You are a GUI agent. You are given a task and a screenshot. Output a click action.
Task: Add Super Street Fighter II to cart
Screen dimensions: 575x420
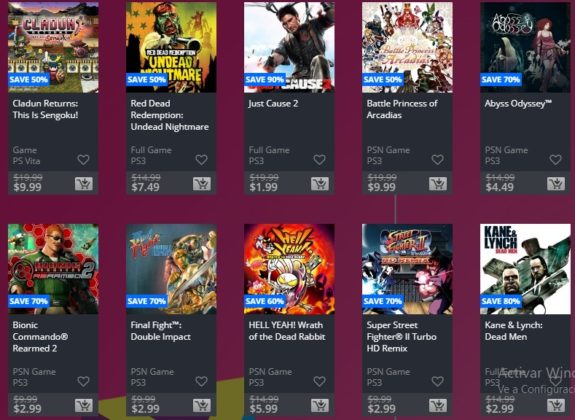pos(438,405)
